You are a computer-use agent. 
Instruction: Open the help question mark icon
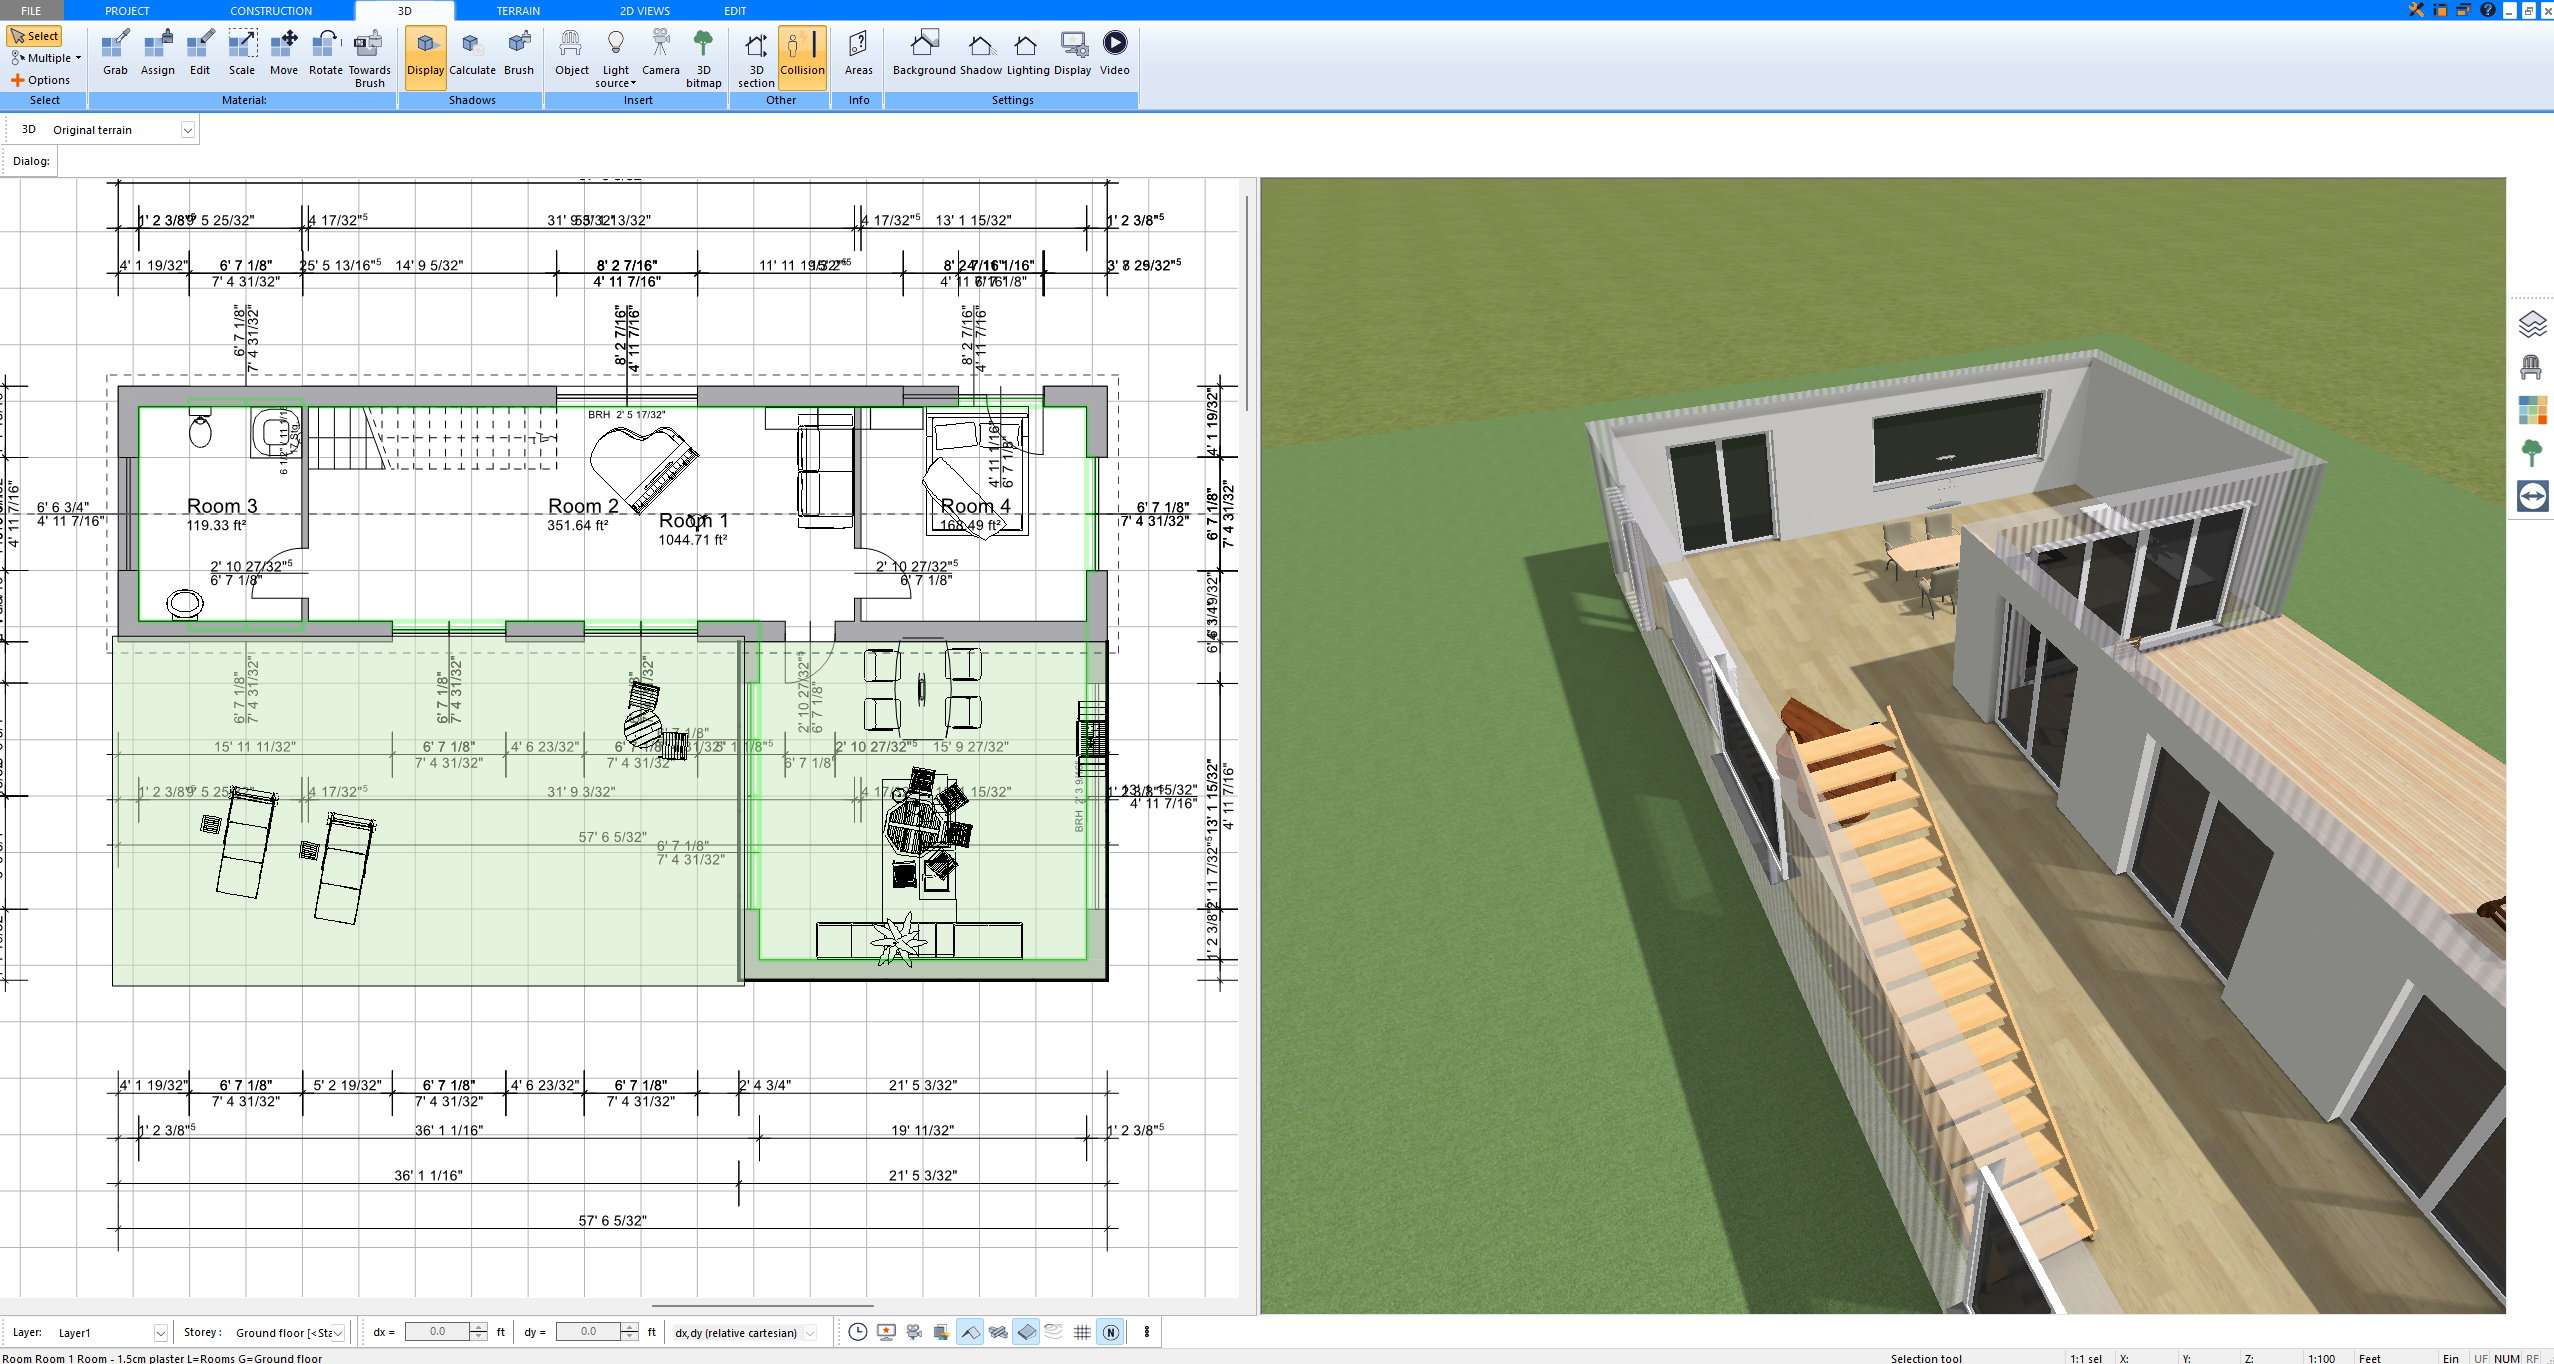click(x=2488, y=10)
